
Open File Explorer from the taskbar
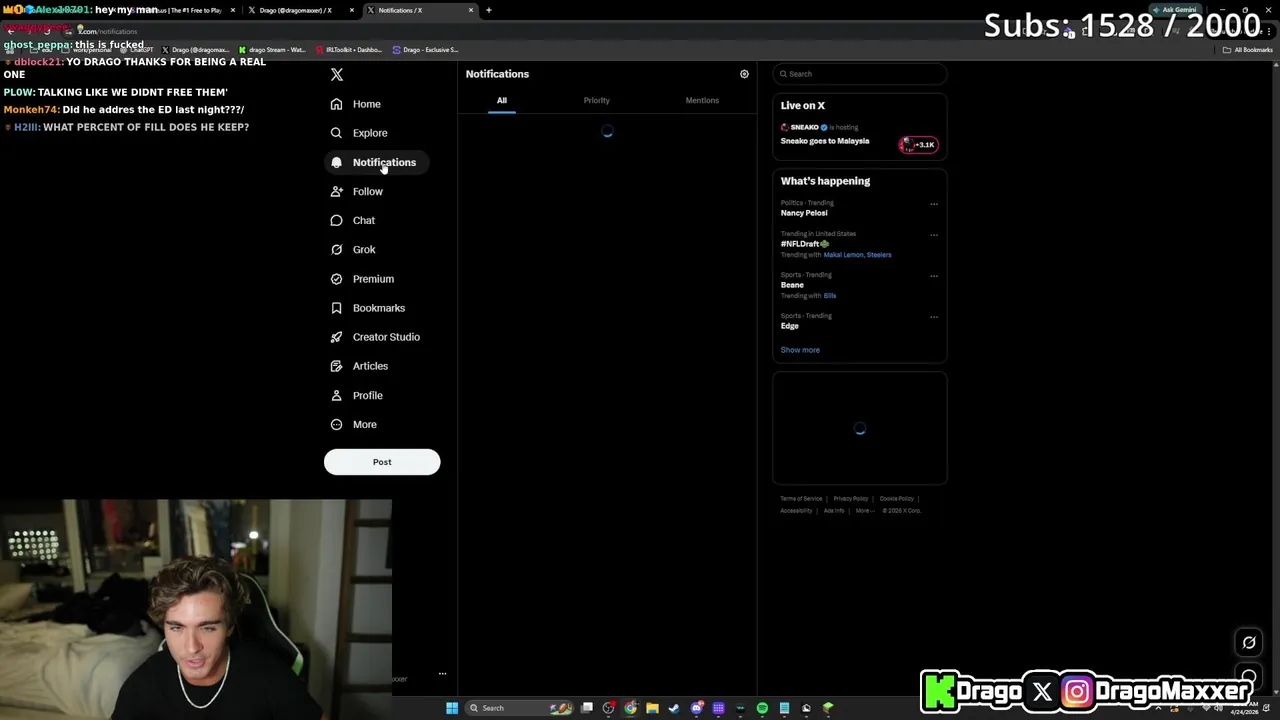[652, 708]
